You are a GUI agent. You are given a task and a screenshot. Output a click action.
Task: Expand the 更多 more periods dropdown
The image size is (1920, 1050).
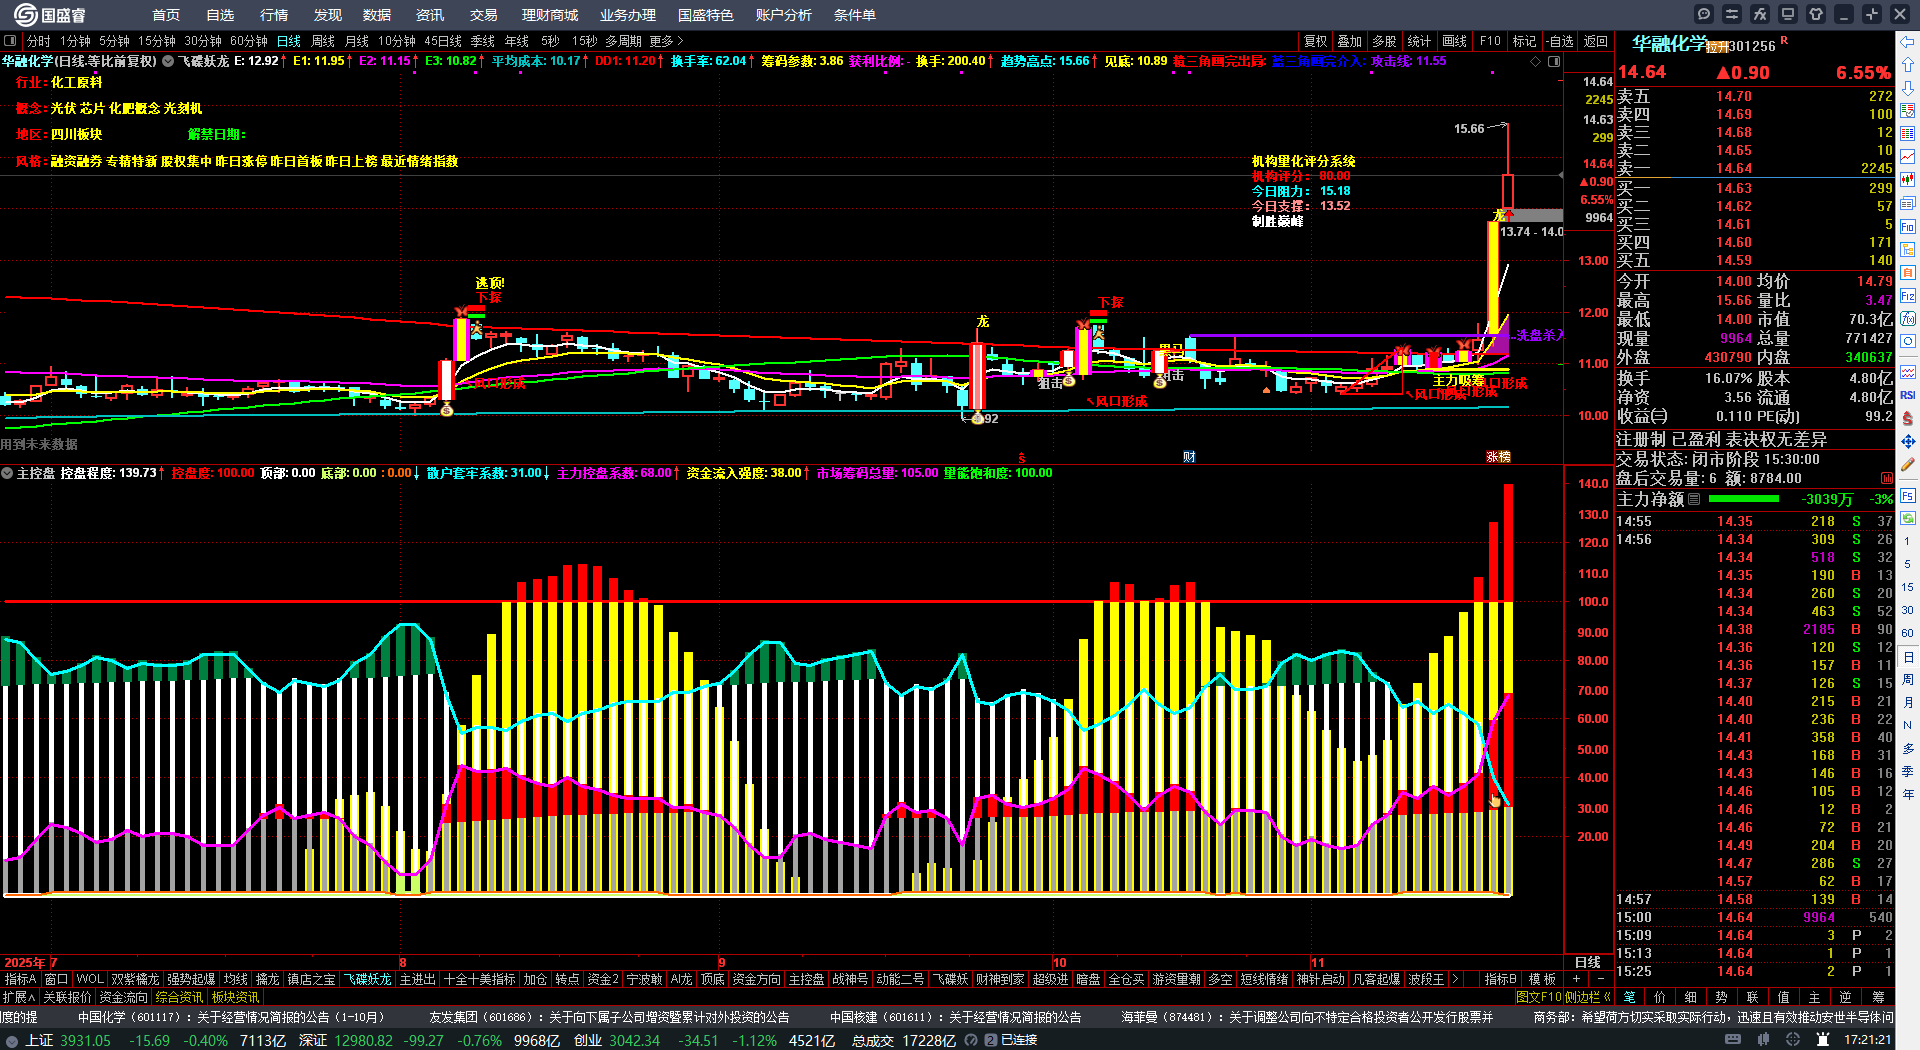coord(666,41)
